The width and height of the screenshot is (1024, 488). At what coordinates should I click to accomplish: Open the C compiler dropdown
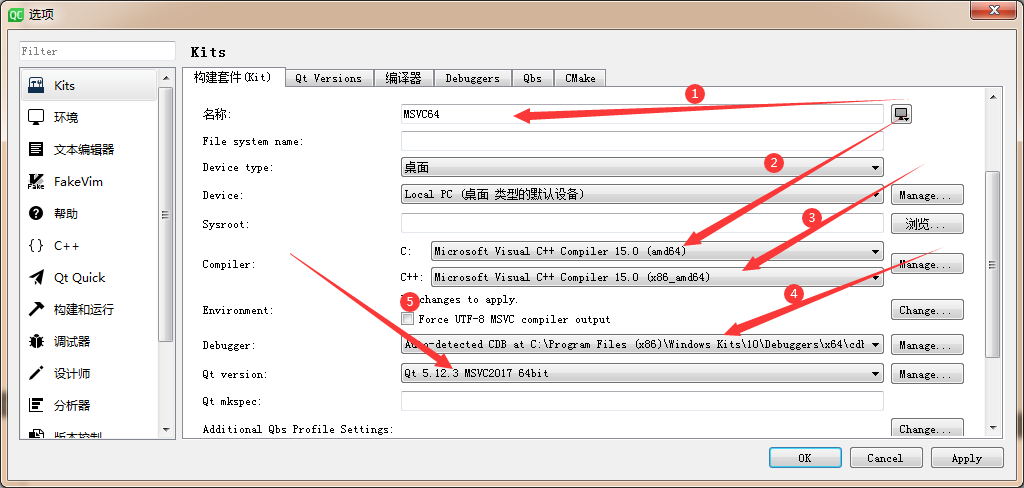pos(657,251)
